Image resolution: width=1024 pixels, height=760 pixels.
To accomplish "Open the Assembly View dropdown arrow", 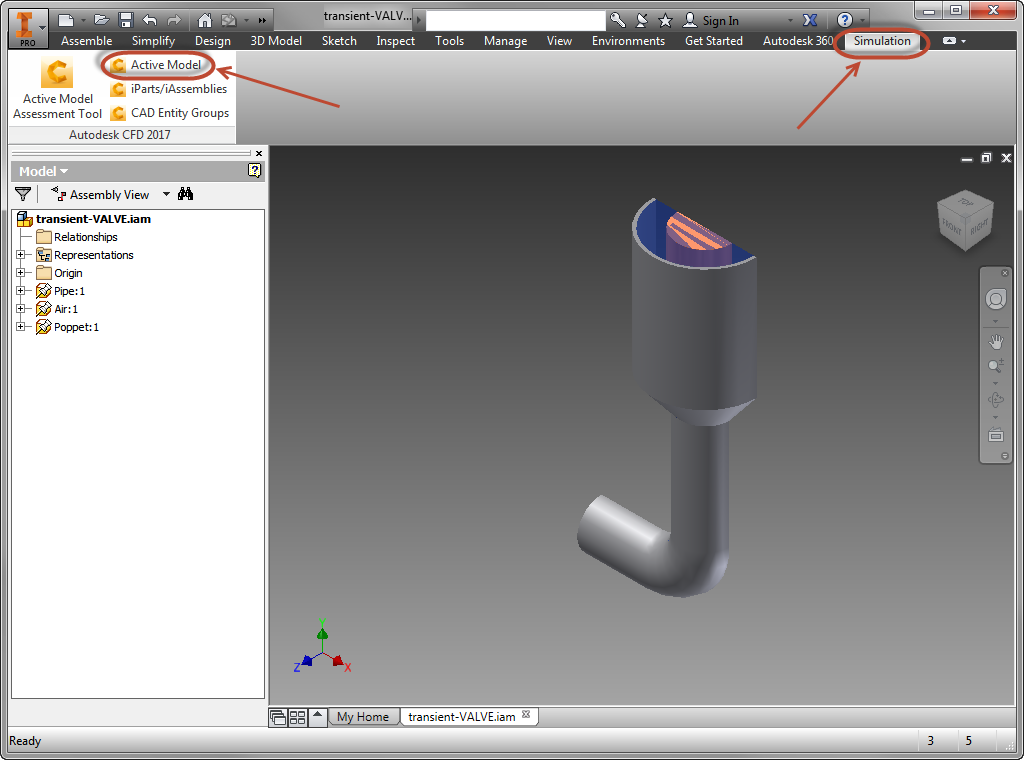I will 166,194.
